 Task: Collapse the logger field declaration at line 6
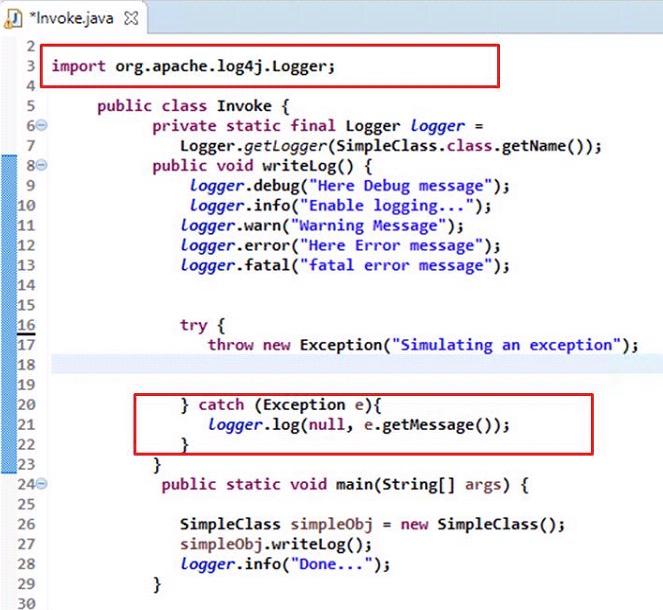pyautogui.click(x=42, y=126)
